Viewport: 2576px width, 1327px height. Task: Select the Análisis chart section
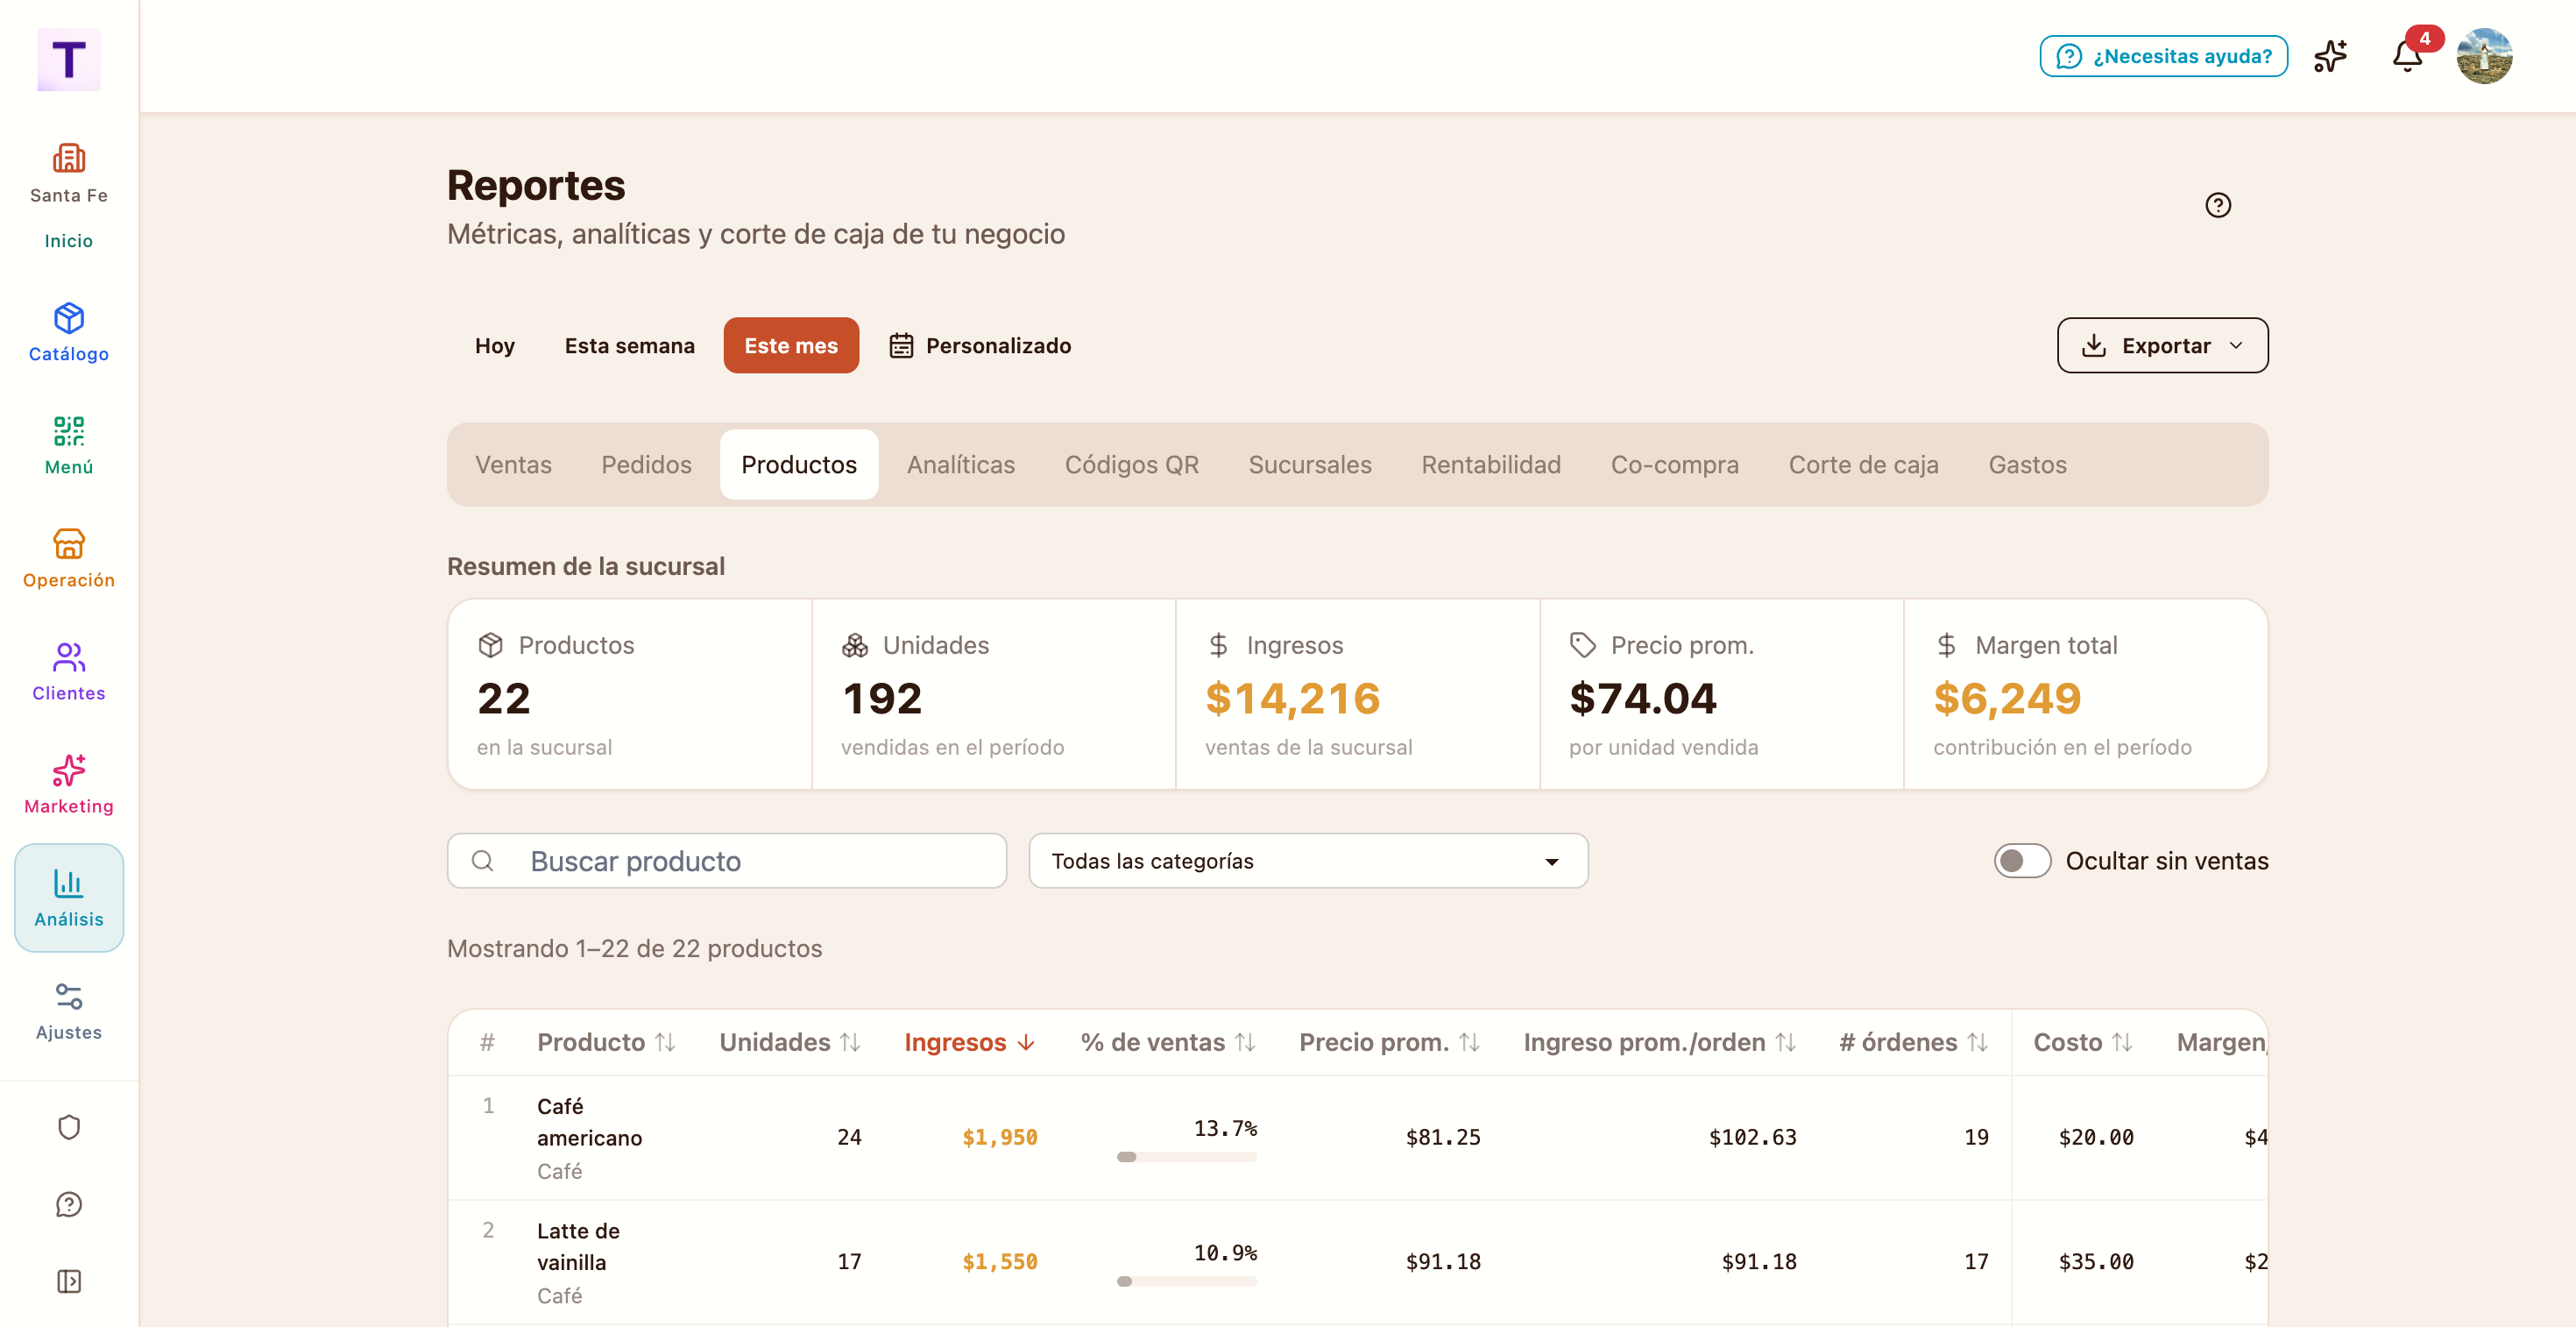click(69, 897)
